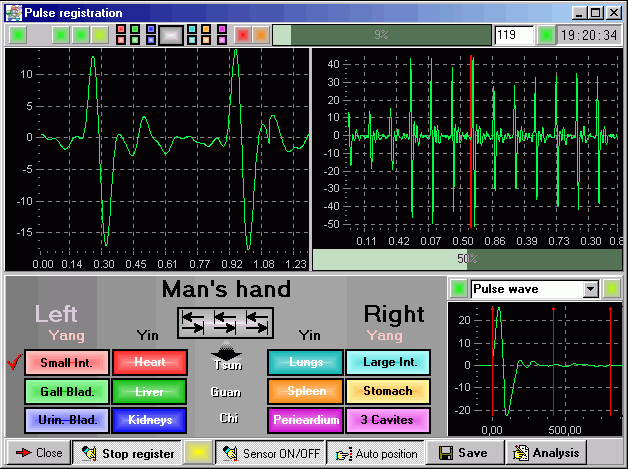
Task: Click green square directly left of yellow-green toolbar square
Action: [x=81, y=35]
